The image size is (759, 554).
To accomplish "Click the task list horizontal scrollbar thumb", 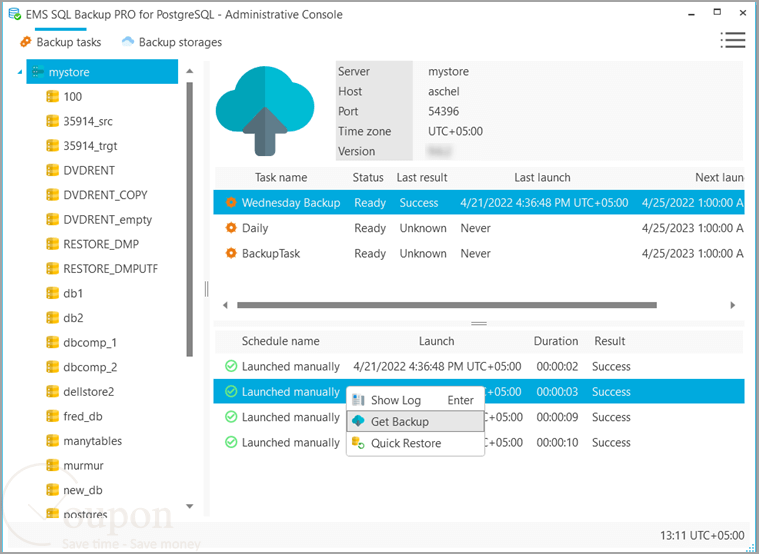I will coord(447,305).
